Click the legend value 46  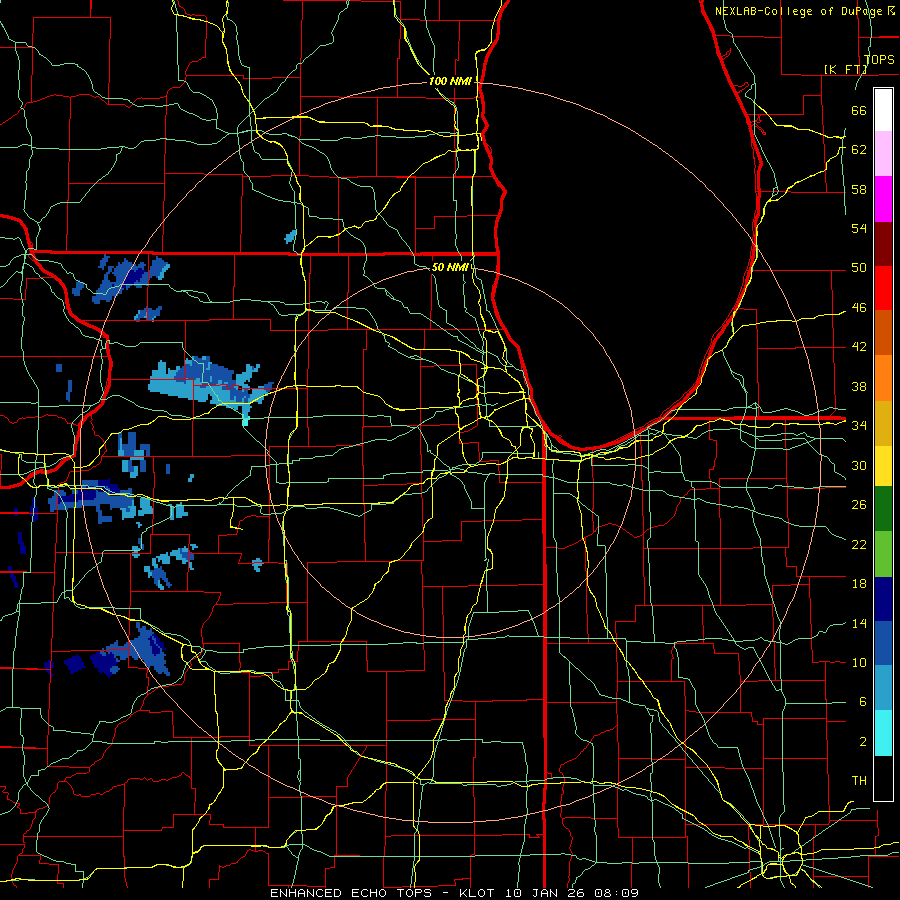859,308
